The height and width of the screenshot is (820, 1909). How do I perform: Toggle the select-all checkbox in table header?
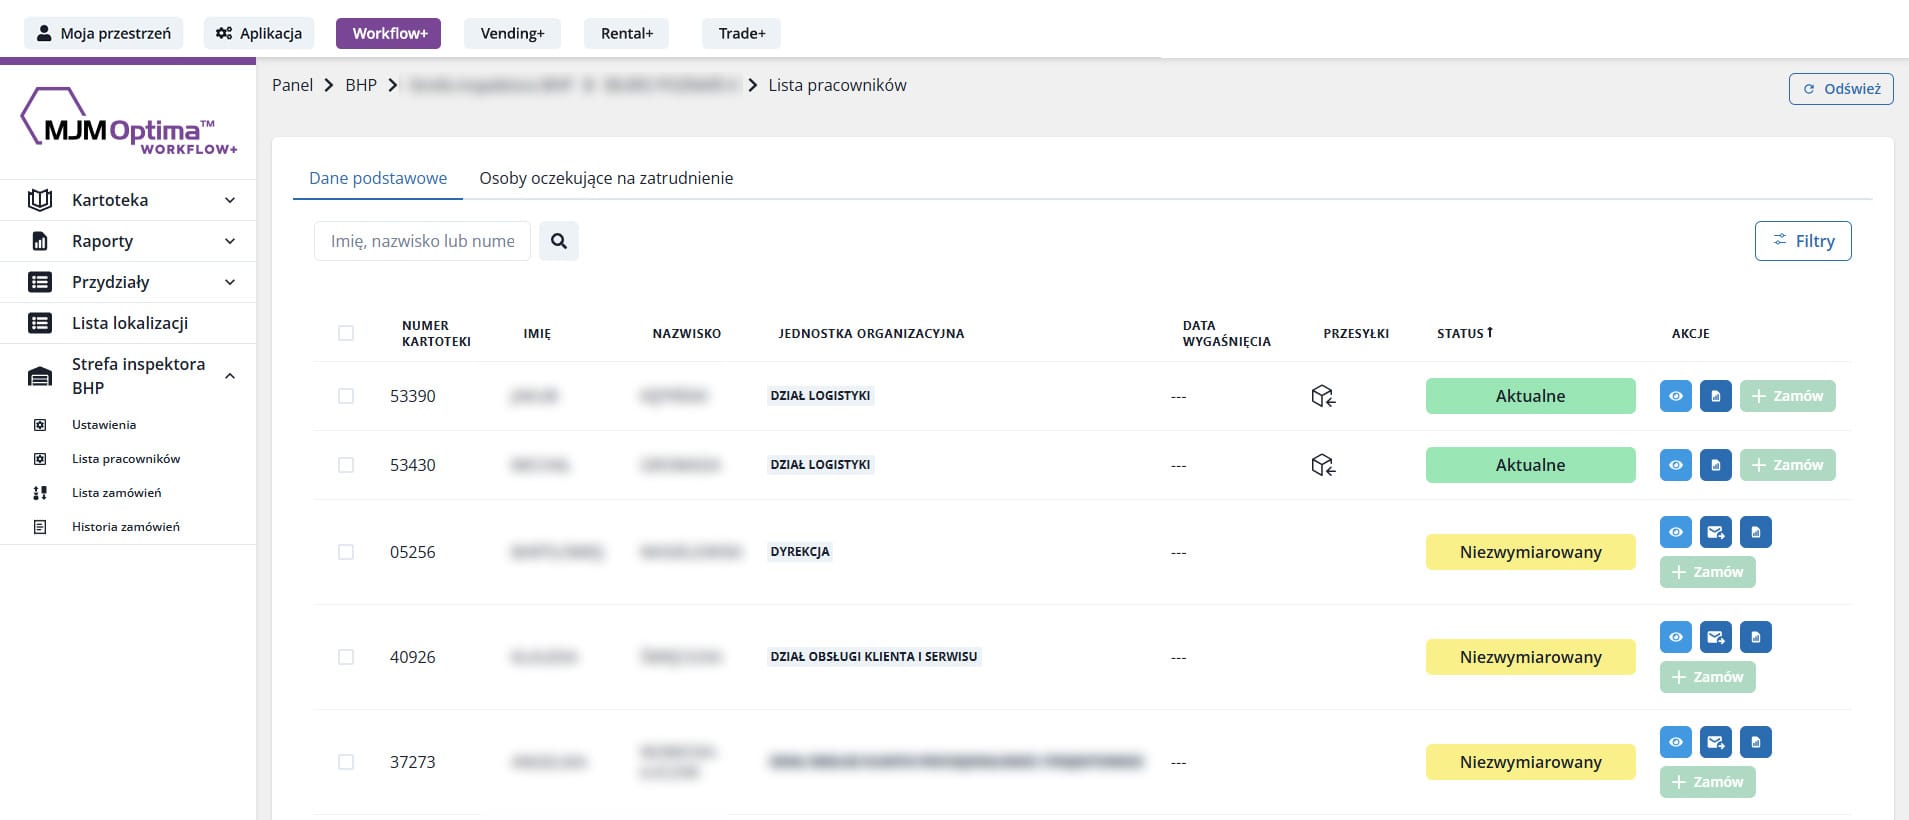pos(346,333)
